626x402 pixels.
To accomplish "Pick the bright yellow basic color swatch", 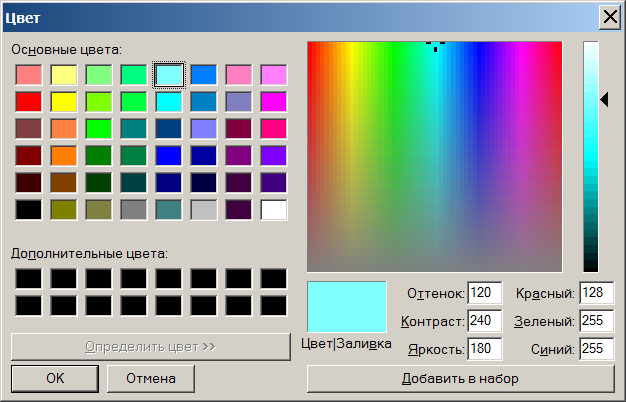I will point(63,101).
